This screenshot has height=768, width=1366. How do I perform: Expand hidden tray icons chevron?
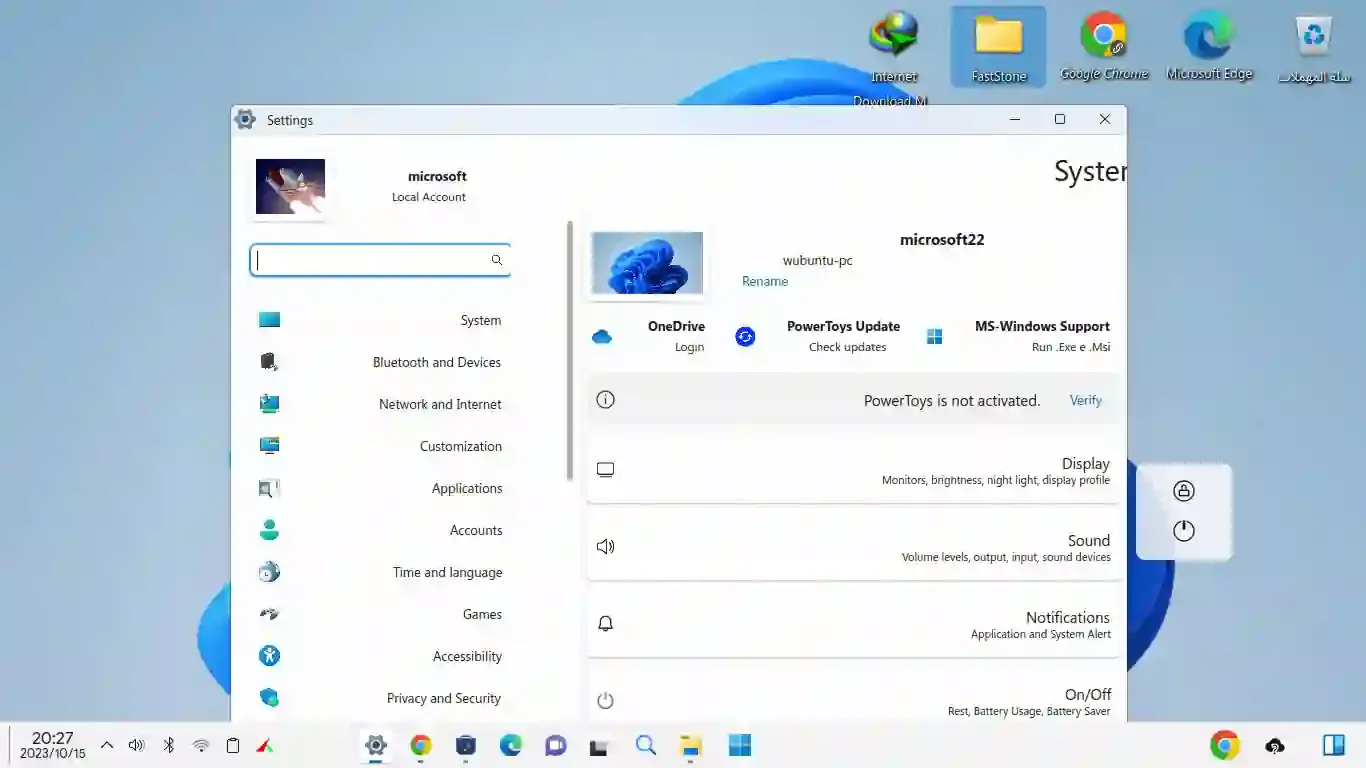coord(107,745)
